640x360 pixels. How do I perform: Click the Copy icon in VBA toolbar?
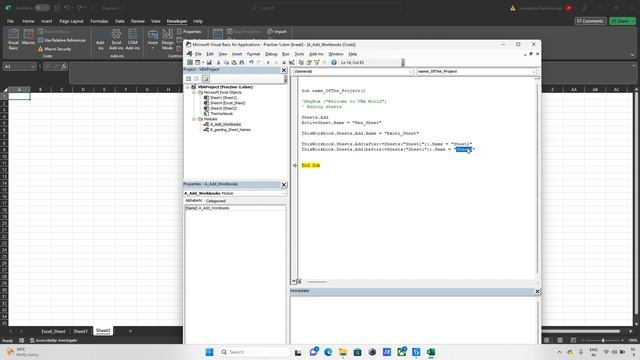[226, 62]
